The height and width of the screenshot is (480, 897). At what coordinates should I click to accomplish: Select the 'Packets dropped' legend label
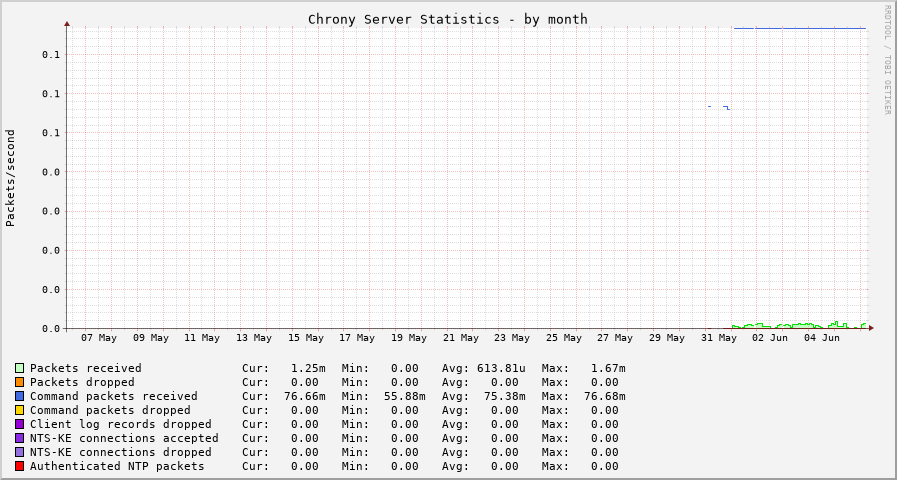pyautogui.click(x=82, y=382)
